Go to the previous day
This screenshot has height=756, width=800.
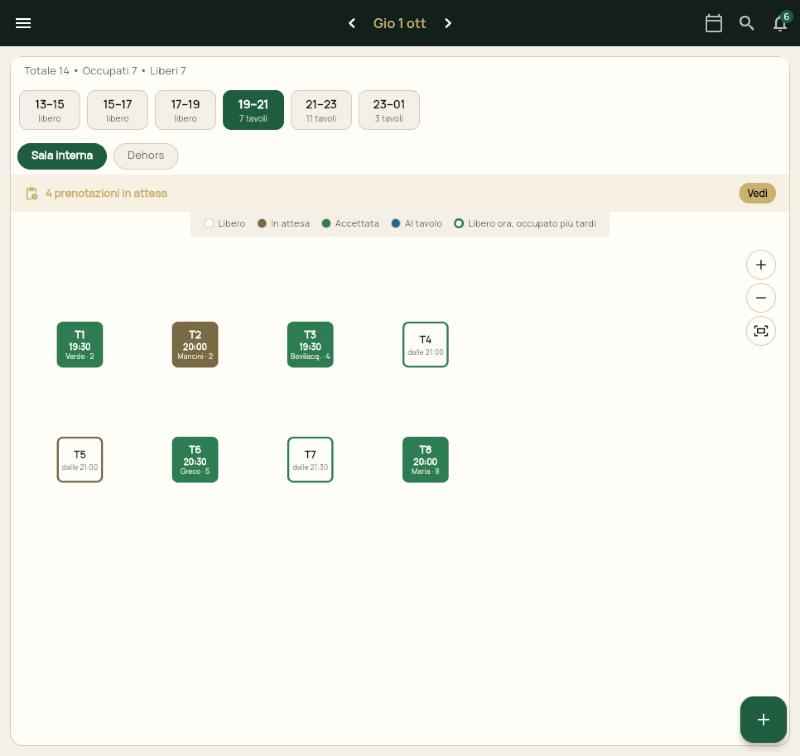coord(352,23)
